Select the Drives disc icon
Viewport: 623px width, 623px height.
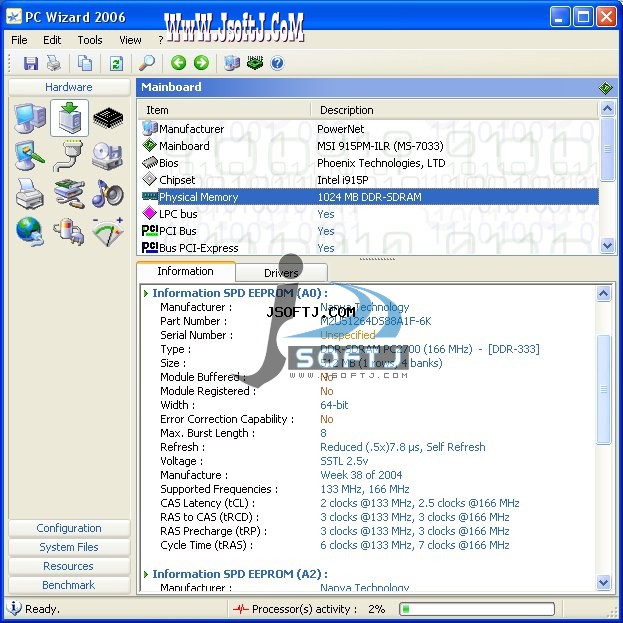click(107, 156)
